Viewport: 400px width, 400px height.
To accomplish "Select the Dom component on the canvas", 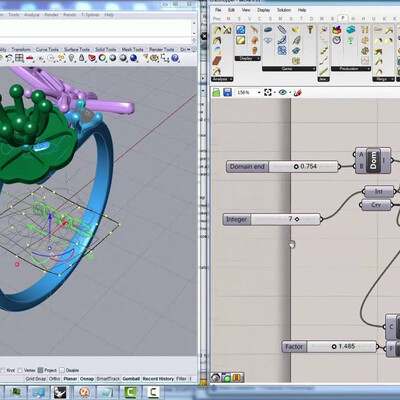I will [x=373, y=161].
